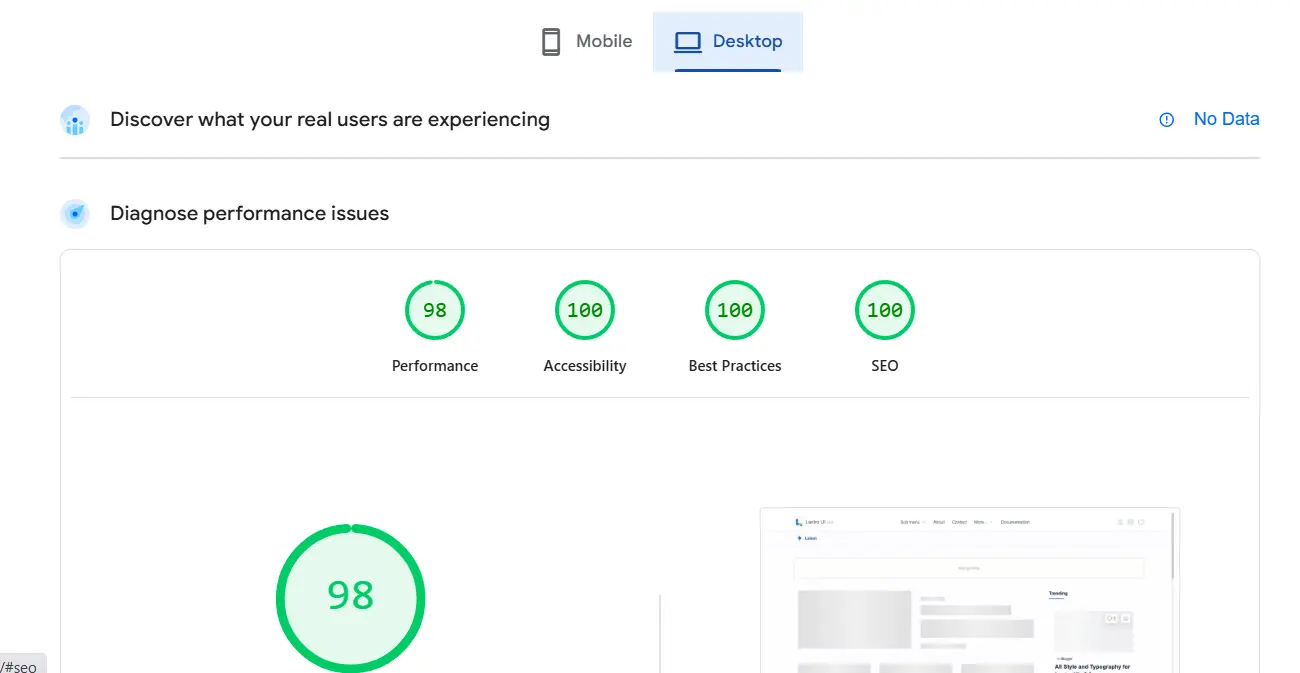Click the mobile phone icon
Screen dimensions: 1300x673
(x=551, y=42)
